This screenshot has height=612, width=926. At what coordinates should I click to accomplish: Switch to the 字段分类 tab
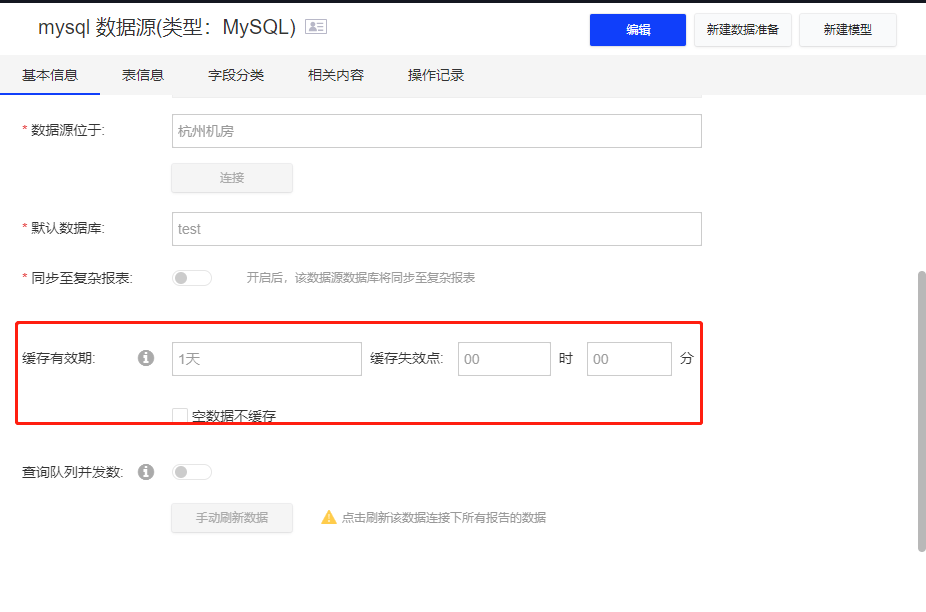[x=236, y=74]
